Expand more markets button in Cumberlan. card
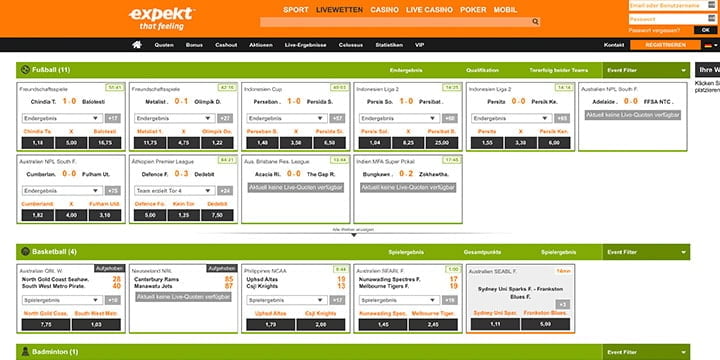 [x=112, y=191]
